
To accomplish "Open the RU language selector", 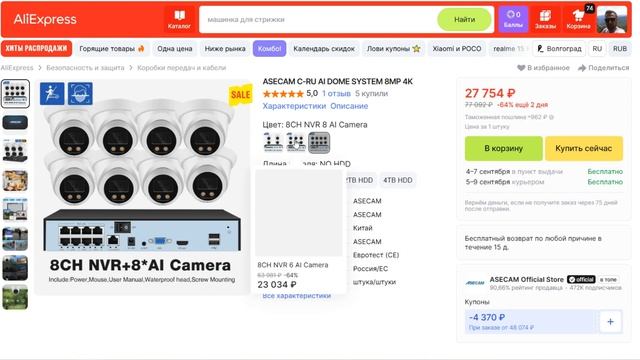I will tap(597, 49).
